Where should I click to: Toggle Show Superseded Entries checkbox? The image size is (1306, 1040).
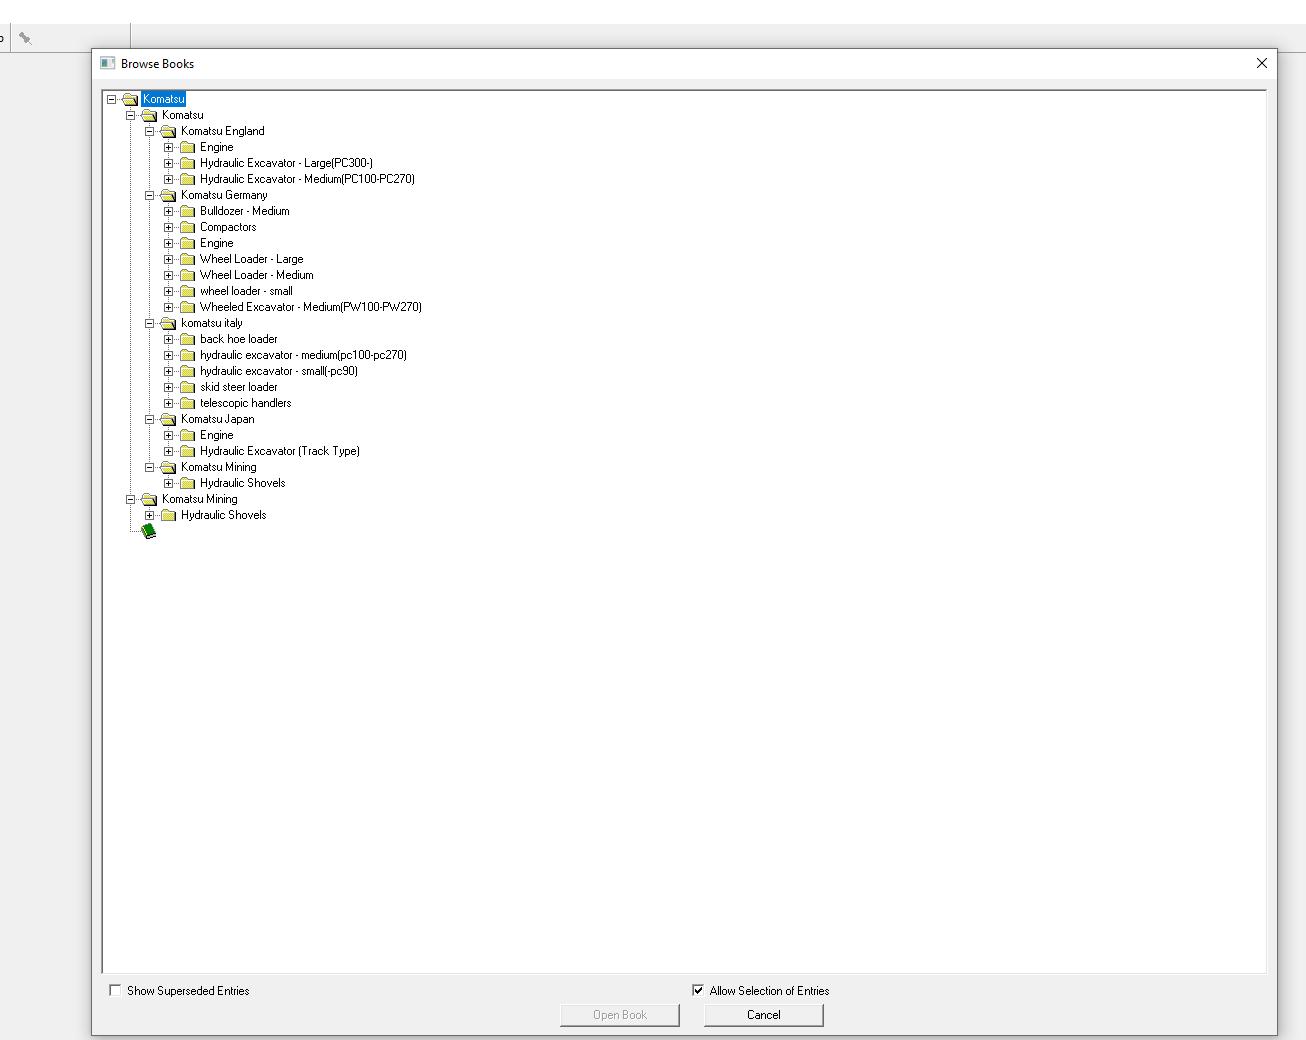[115, 990]
